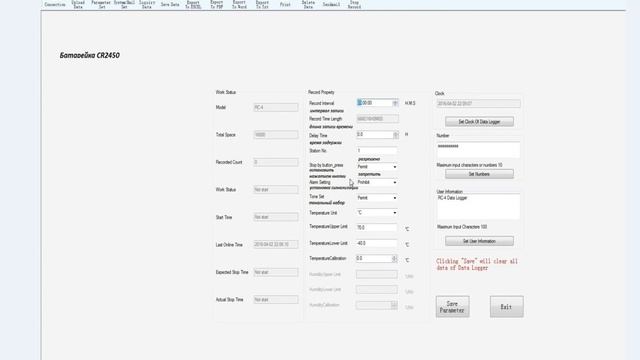The width and height of the screenshot is (640, 360).
Task: Click Save Data in toolbar
Action: pos(170,4)
